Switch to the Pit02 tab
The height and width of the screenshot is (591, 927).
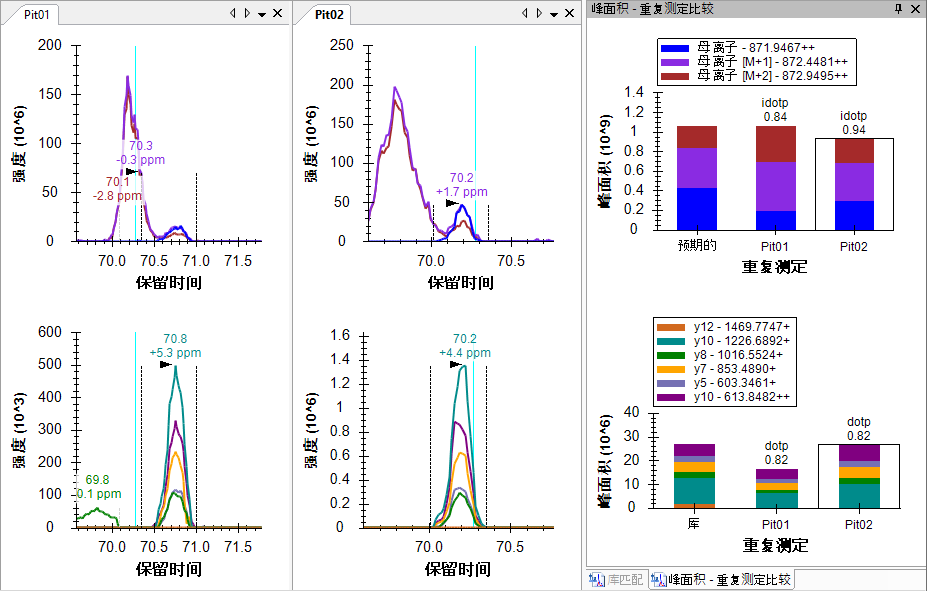(x=330, y=14)
